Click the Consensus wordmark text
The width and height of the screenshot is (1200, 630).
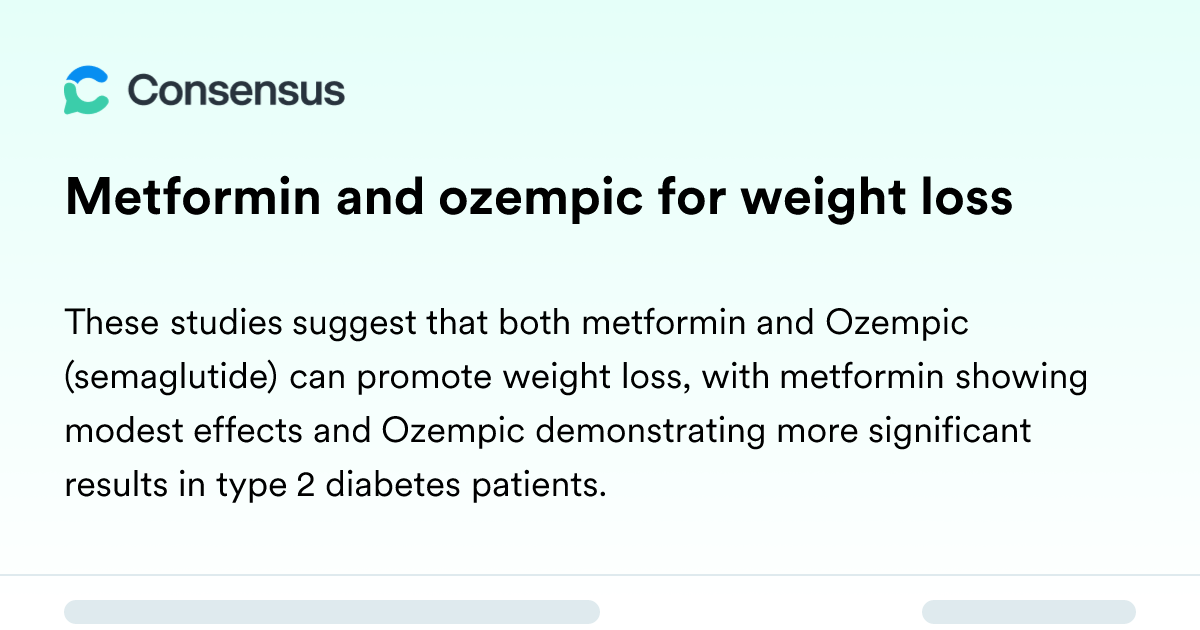tap(236, 91)
